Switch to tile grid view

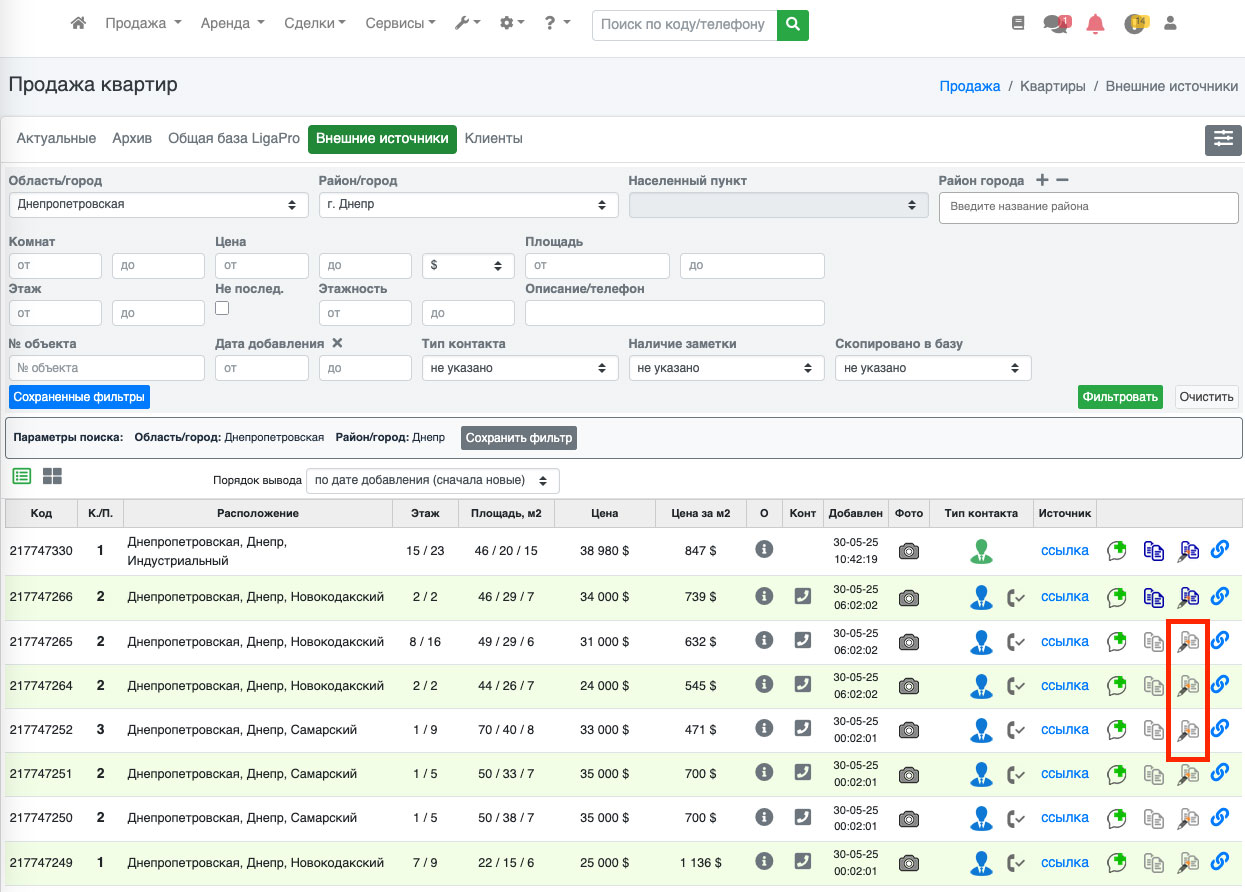pos(52,476)
